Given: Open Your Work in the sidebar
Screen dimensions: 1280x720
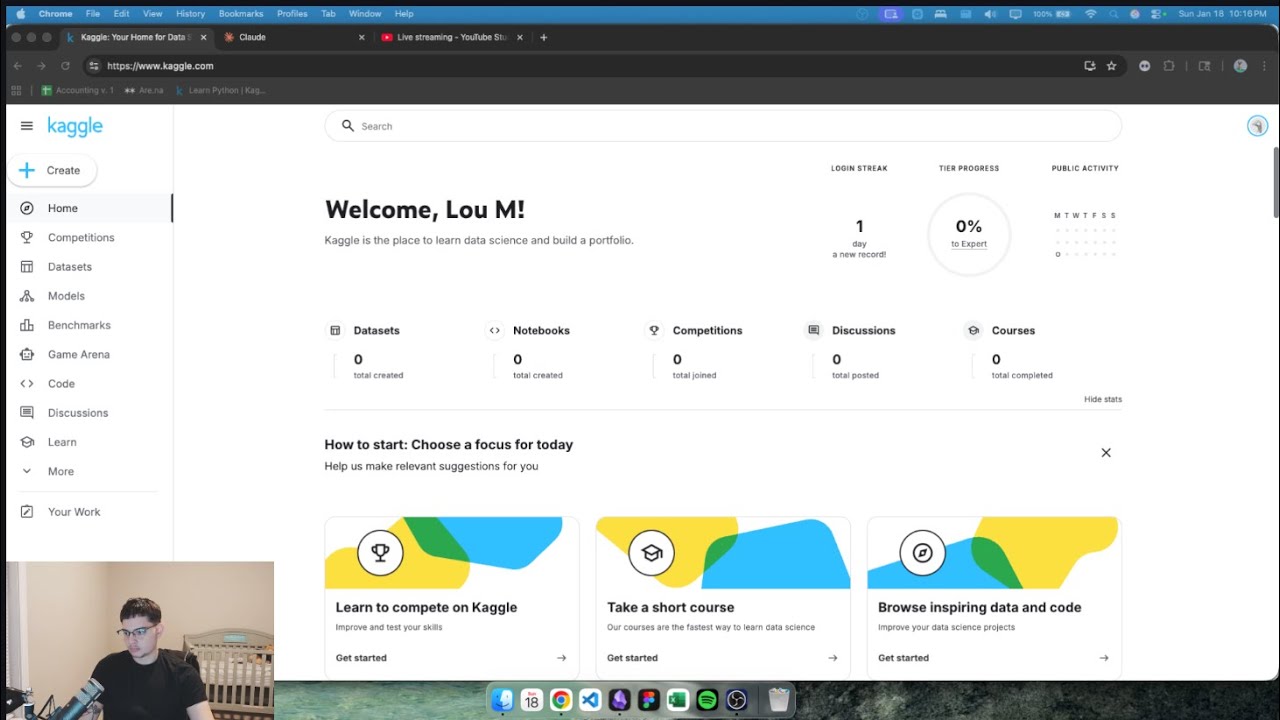Looking at the screenshot, I should click(89, 512).
